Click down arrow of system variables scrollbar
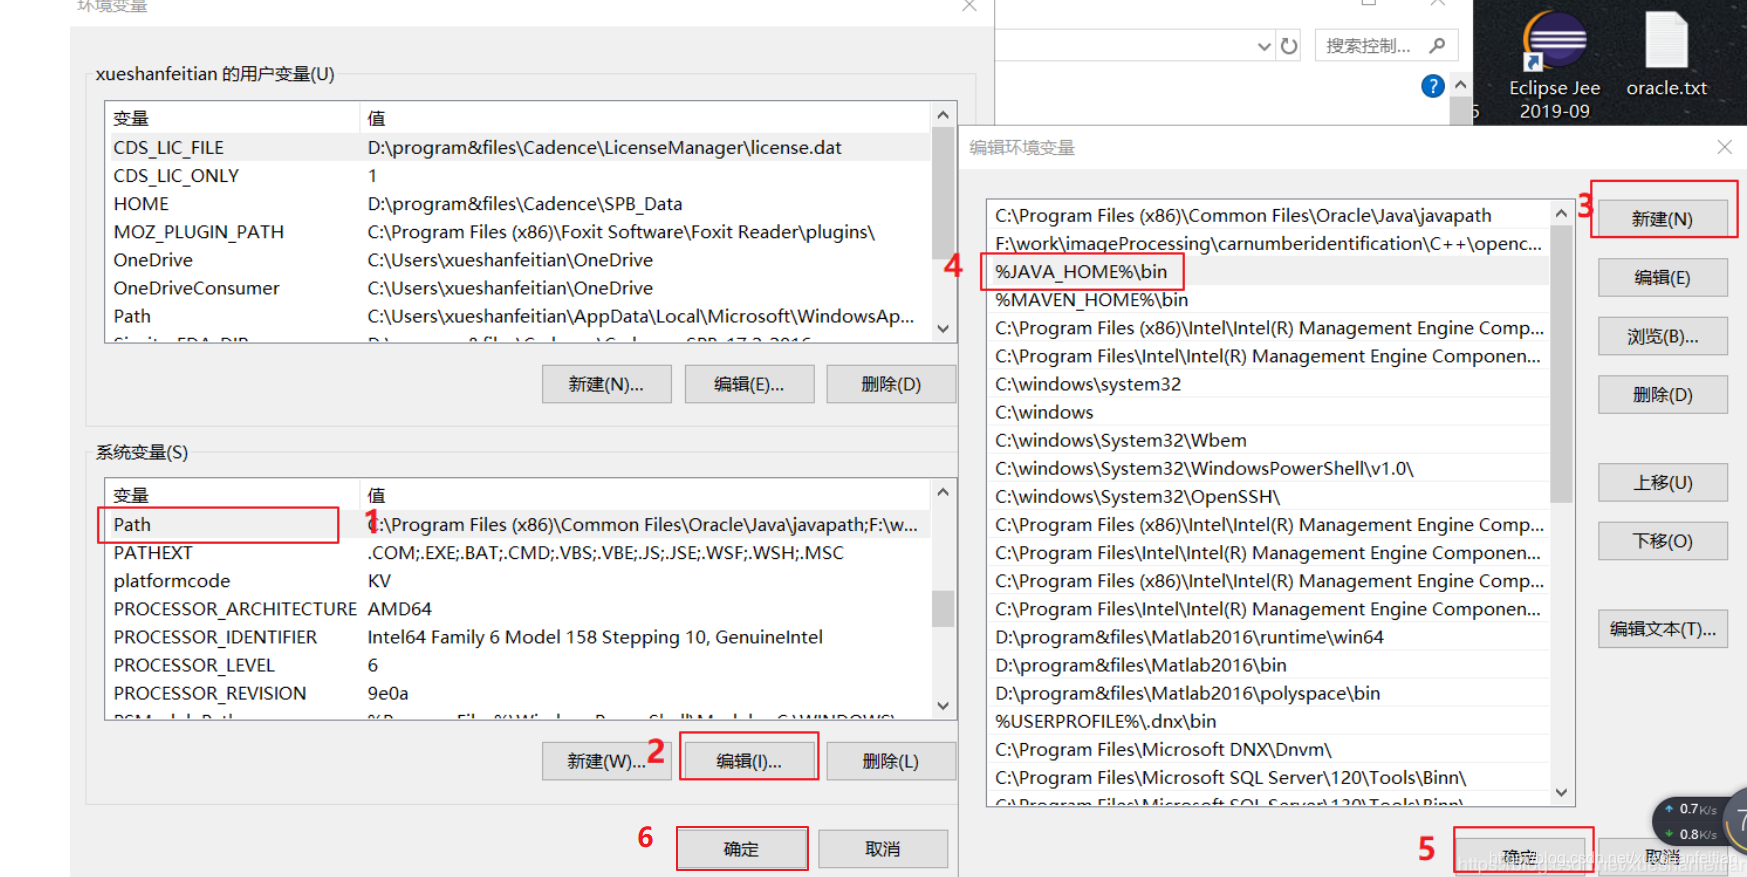 (x=942, y=705)
